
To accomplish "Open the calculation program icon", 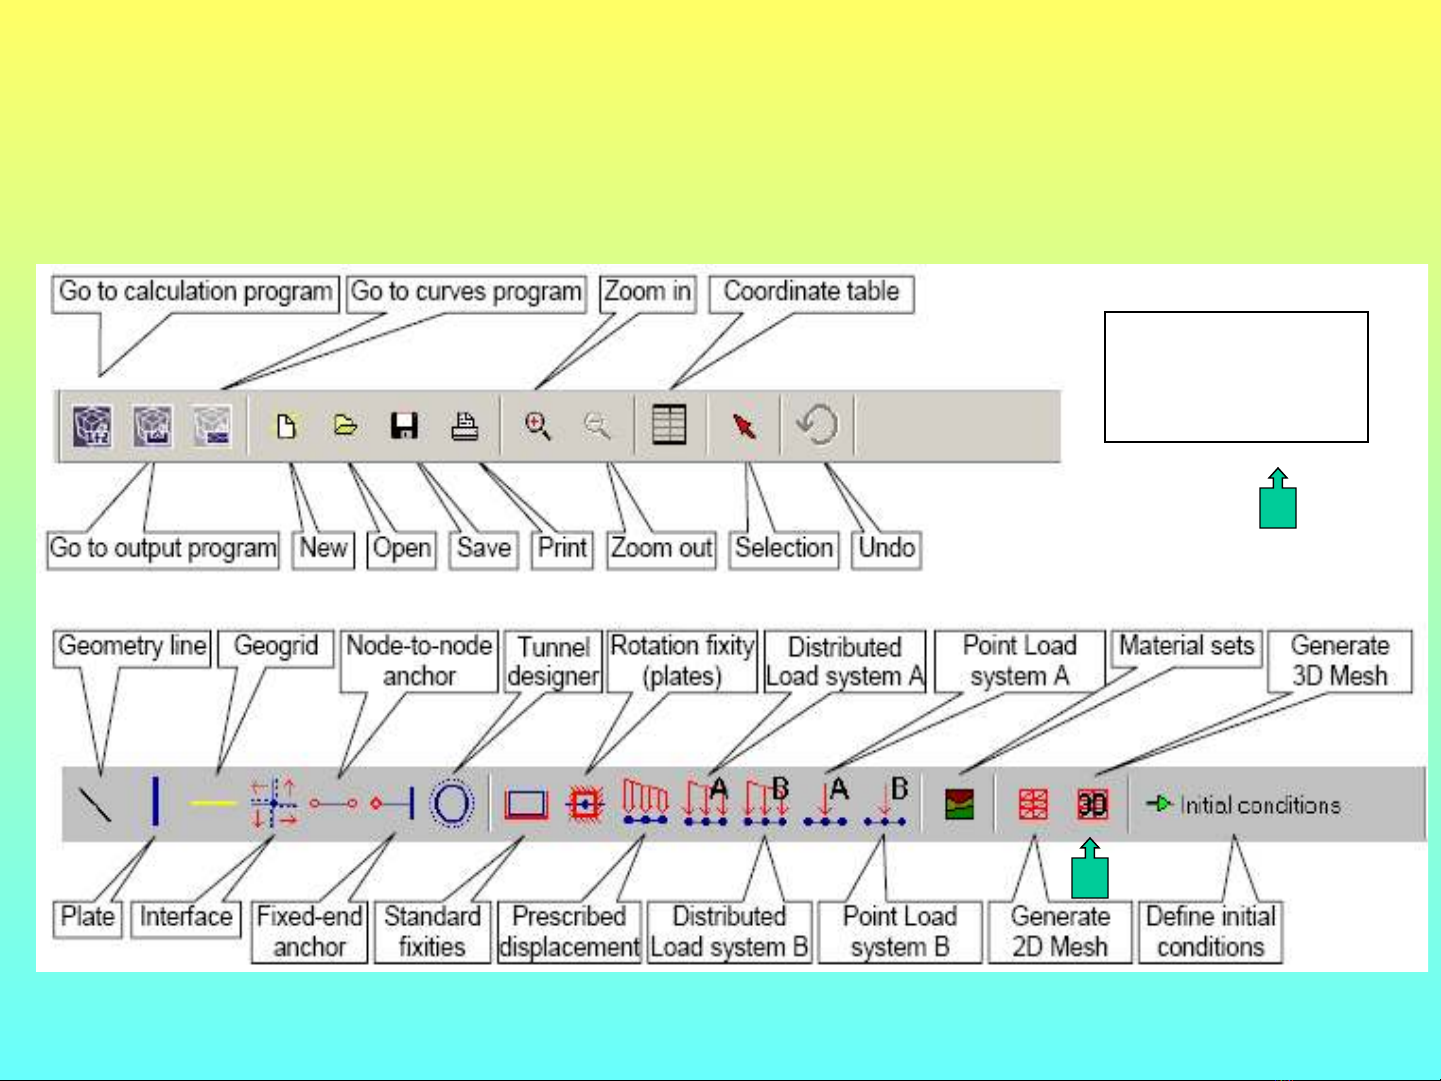I will point(92,426).
